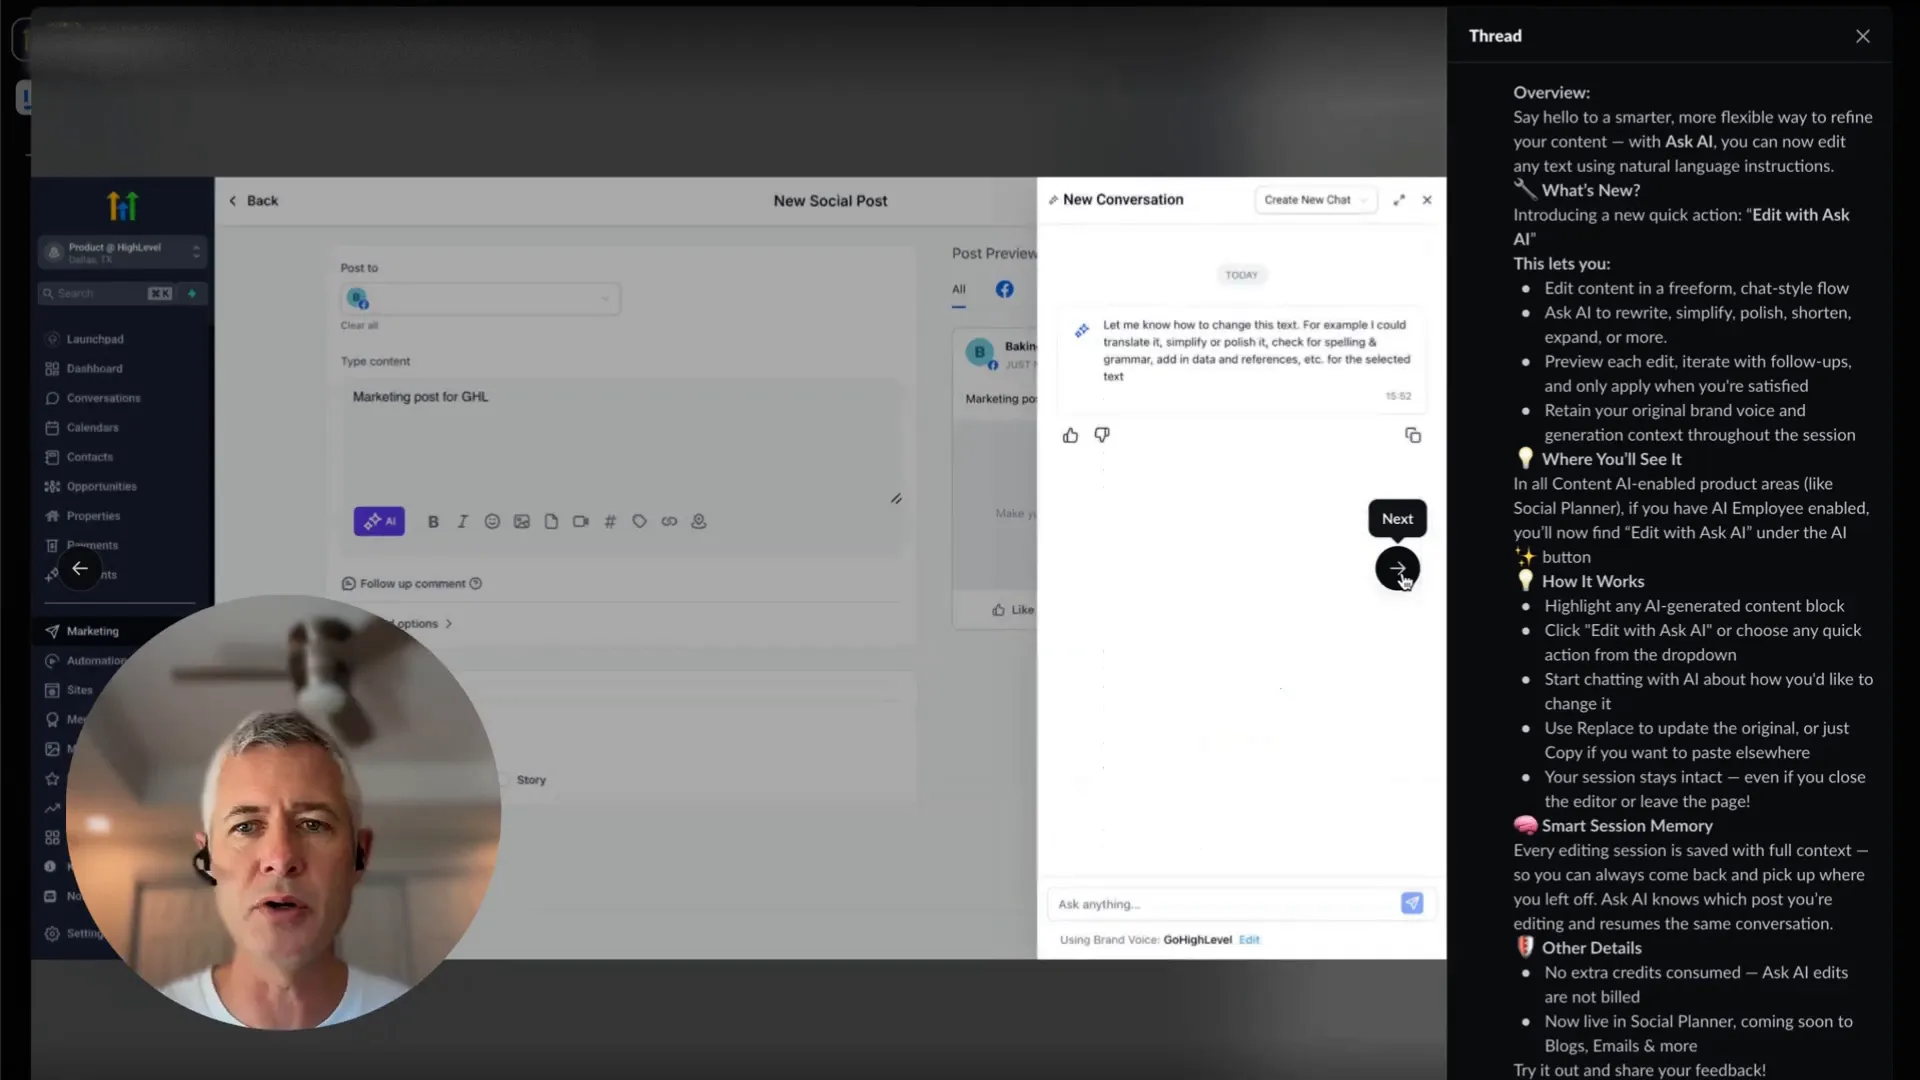Image resolution: width=1920 pixels, height=1080 pixels.
Task: Click the 'Other Details' heading in Thread
Action: (1591, 948)
